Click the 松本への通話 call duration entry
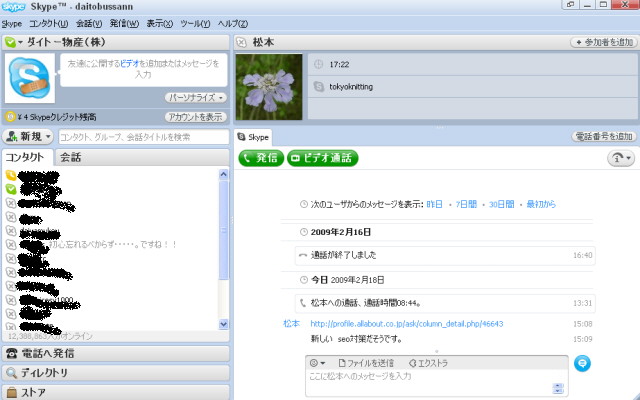640x400 pixels. coord(445,303)
